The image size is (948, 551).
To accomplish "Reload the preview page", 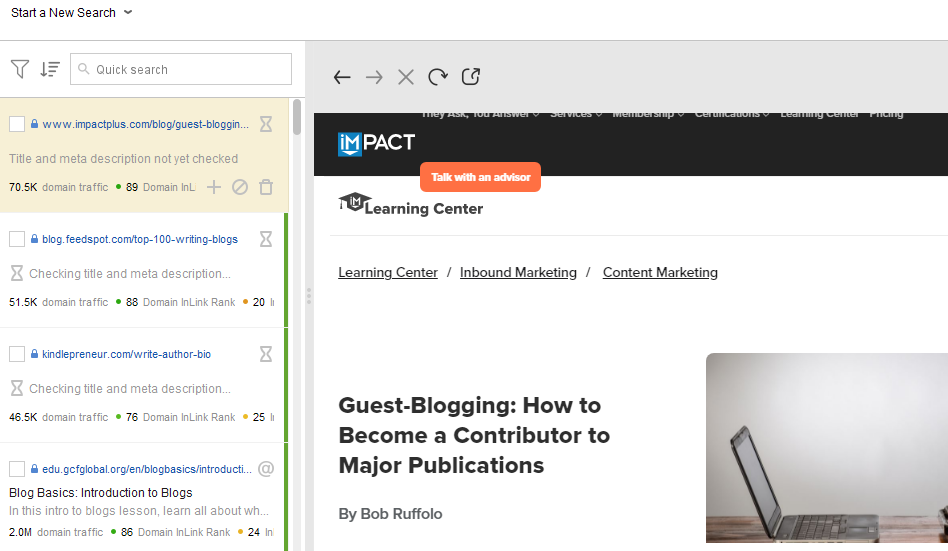I will tap(438, 77).
